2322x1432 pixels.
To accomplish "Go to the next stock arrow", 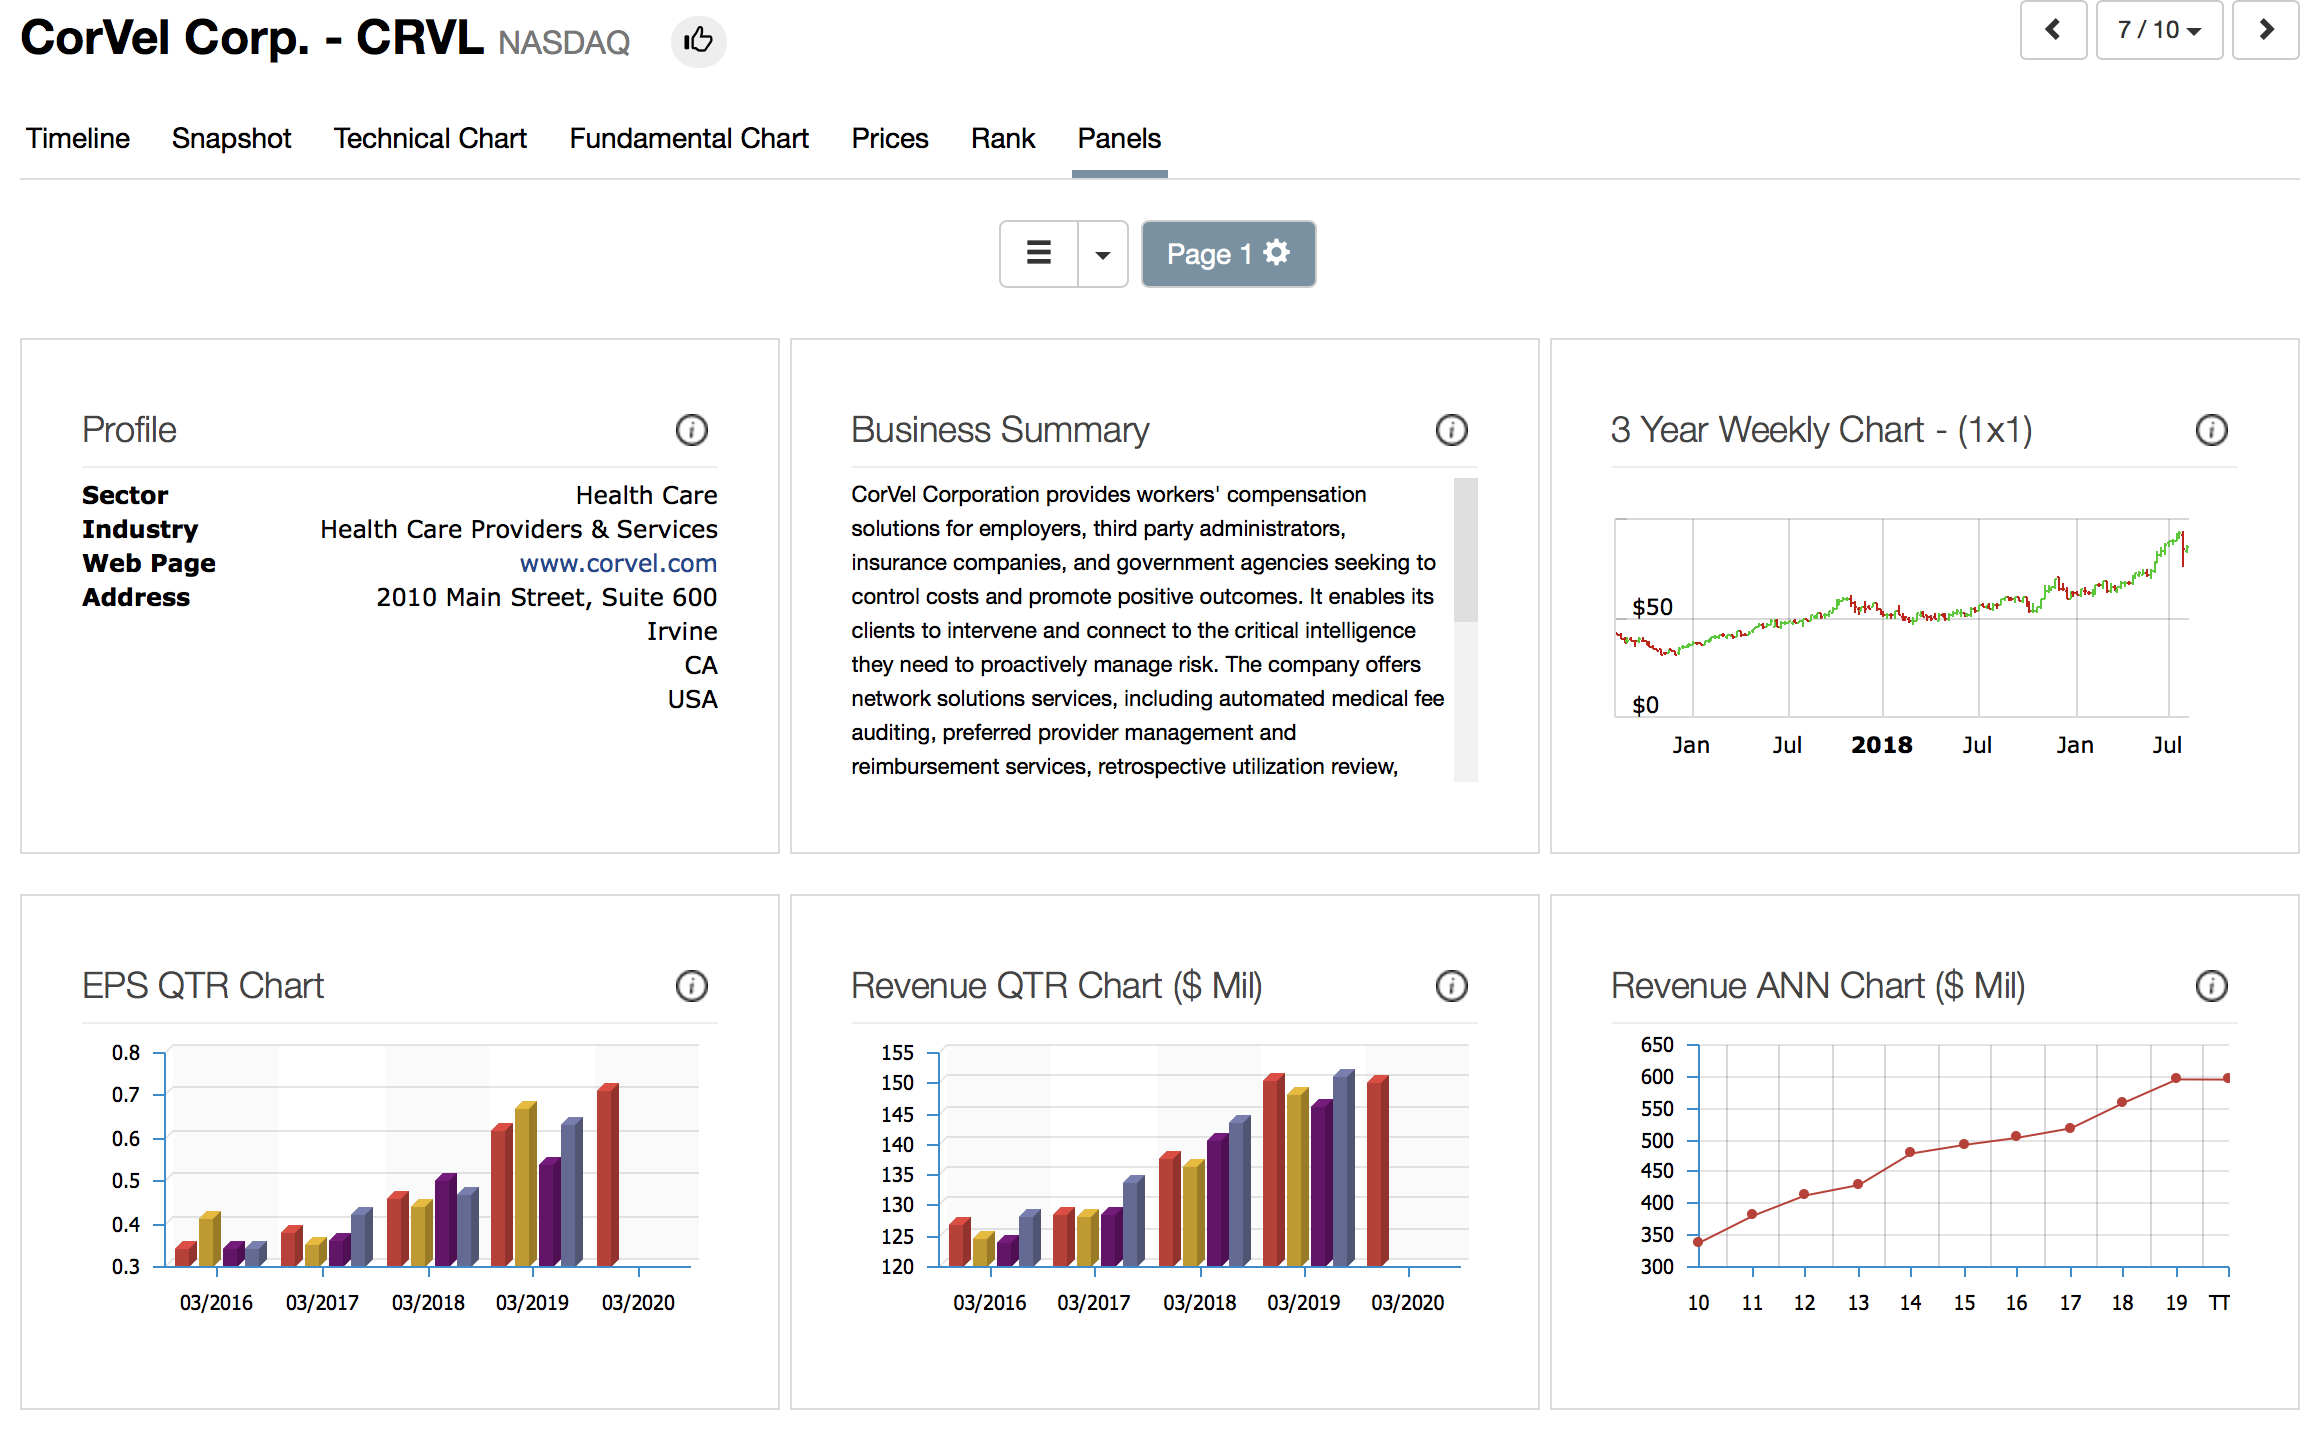I will point(2265,31).
